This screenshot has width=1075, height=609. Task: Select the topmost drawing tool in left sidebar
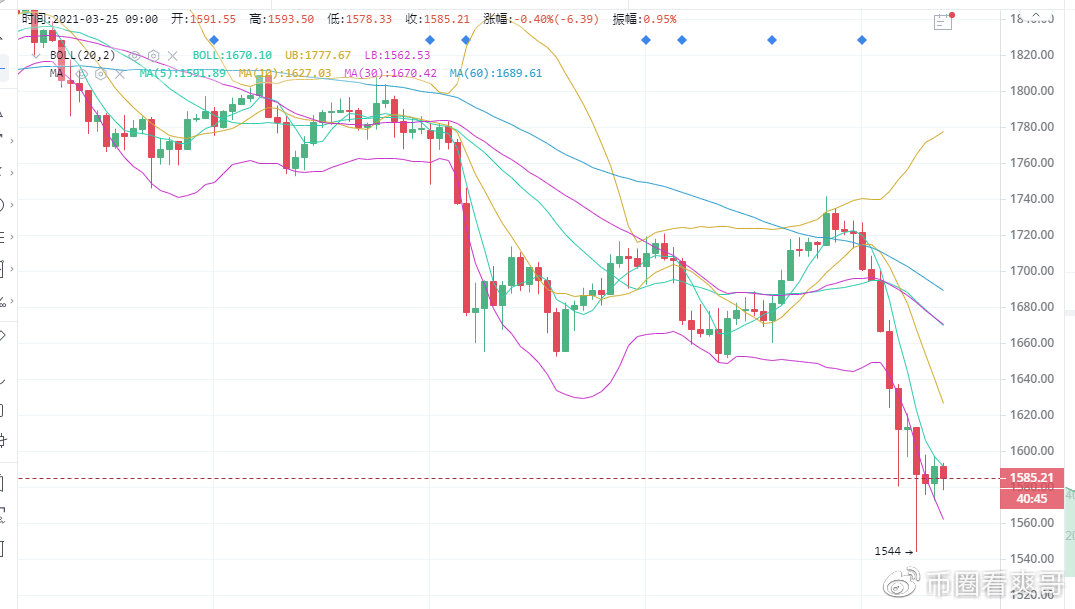8,40
